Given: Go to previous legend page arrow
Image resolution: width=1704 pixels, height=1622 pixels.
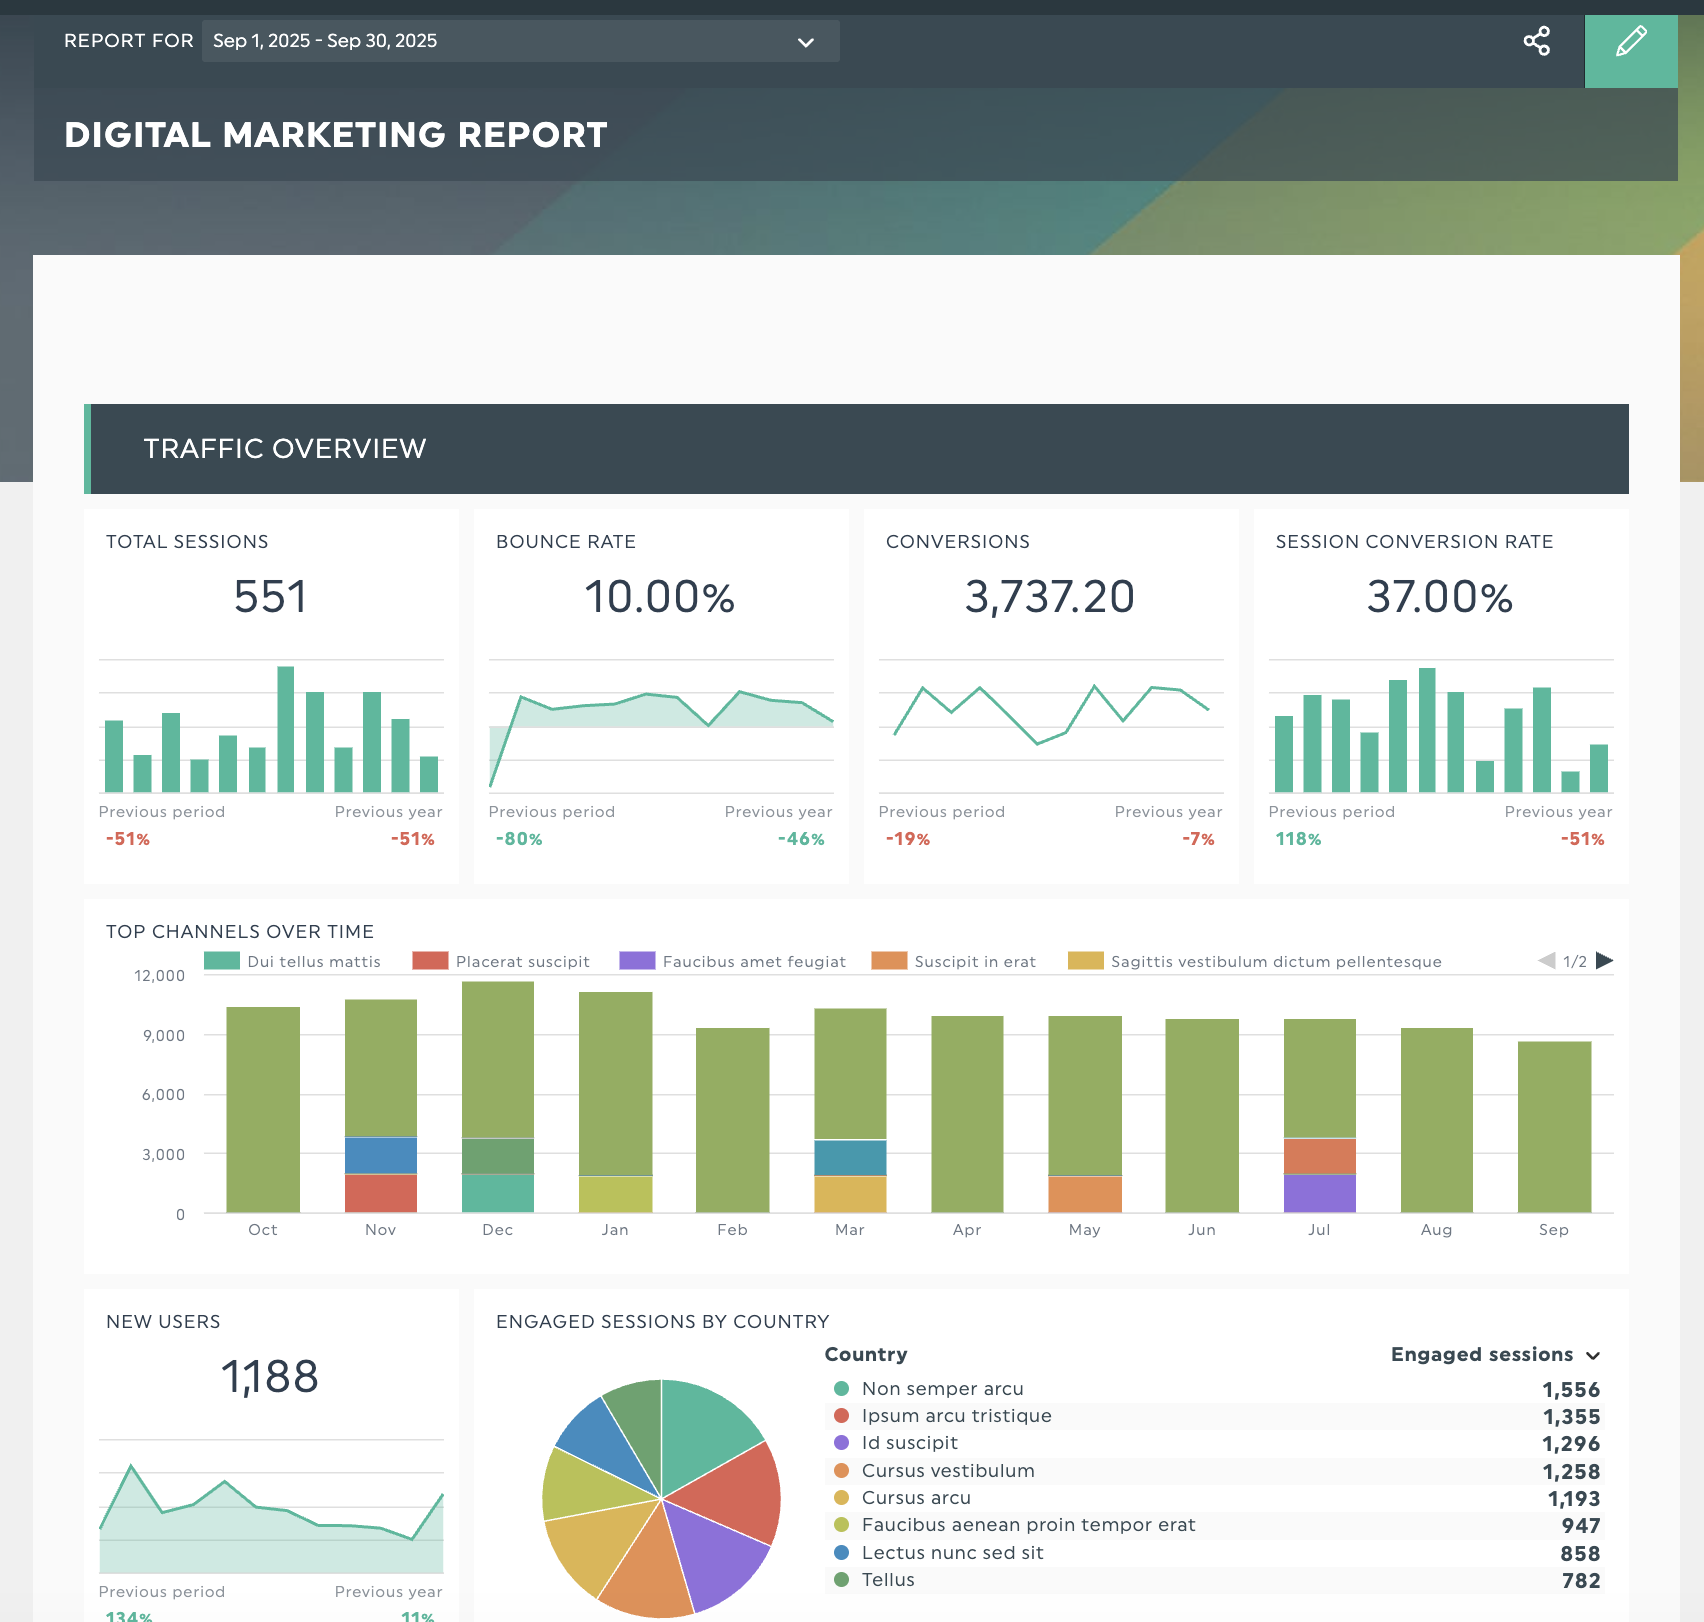Looking at the screenshot, I should [1547, 961].
